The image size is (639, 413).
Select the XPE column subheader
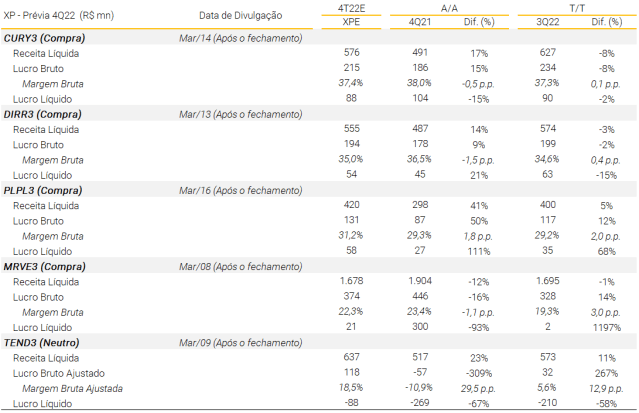[x=351, y=21]
